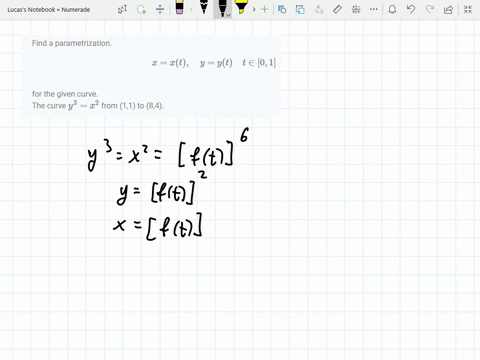Share the notebook page
480x360 pixels.
[448, 9]
